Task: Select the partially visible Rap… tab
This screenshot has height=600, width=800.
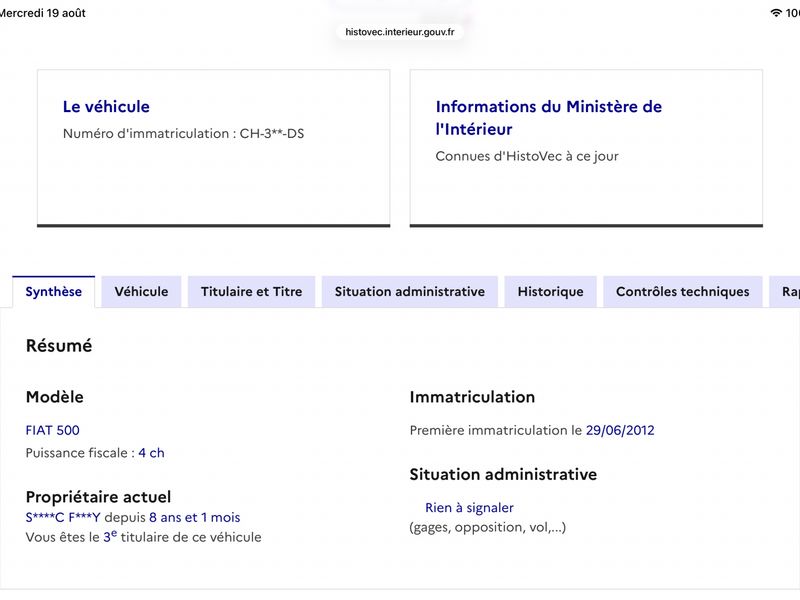Action: click(785, 291)
